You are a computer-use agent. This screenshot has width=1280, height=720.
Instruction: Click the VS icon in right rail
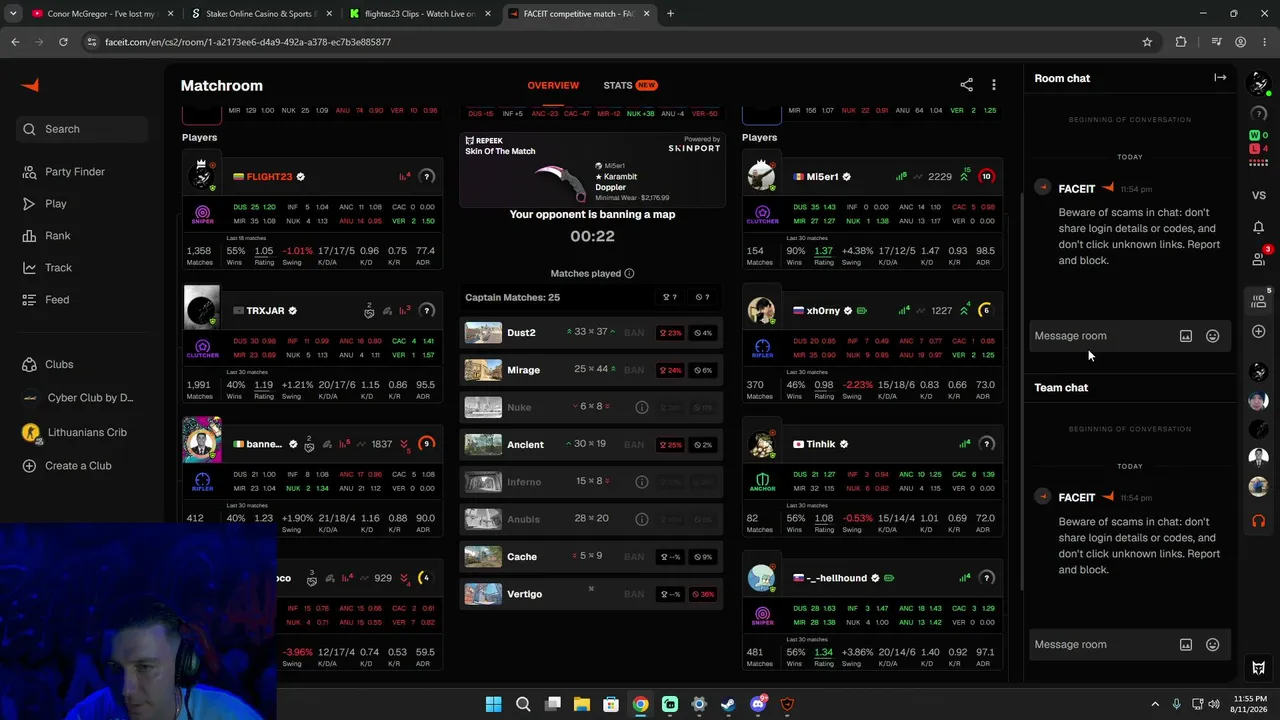click(1258, 195)
